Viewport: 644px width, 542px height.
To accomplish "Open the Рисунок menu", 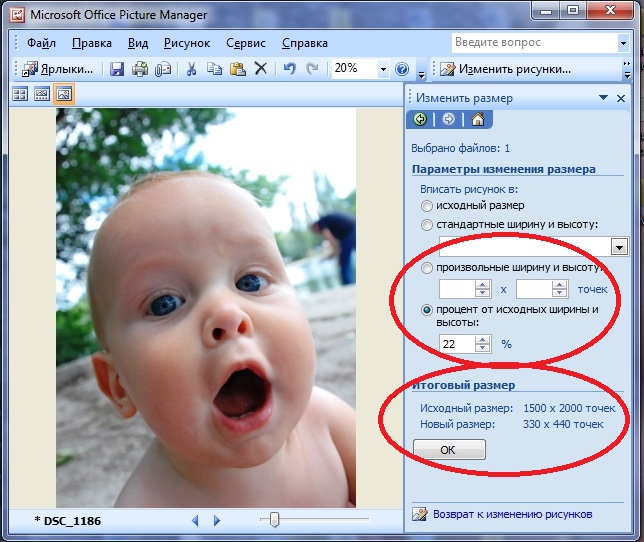I will pos(187,43).
